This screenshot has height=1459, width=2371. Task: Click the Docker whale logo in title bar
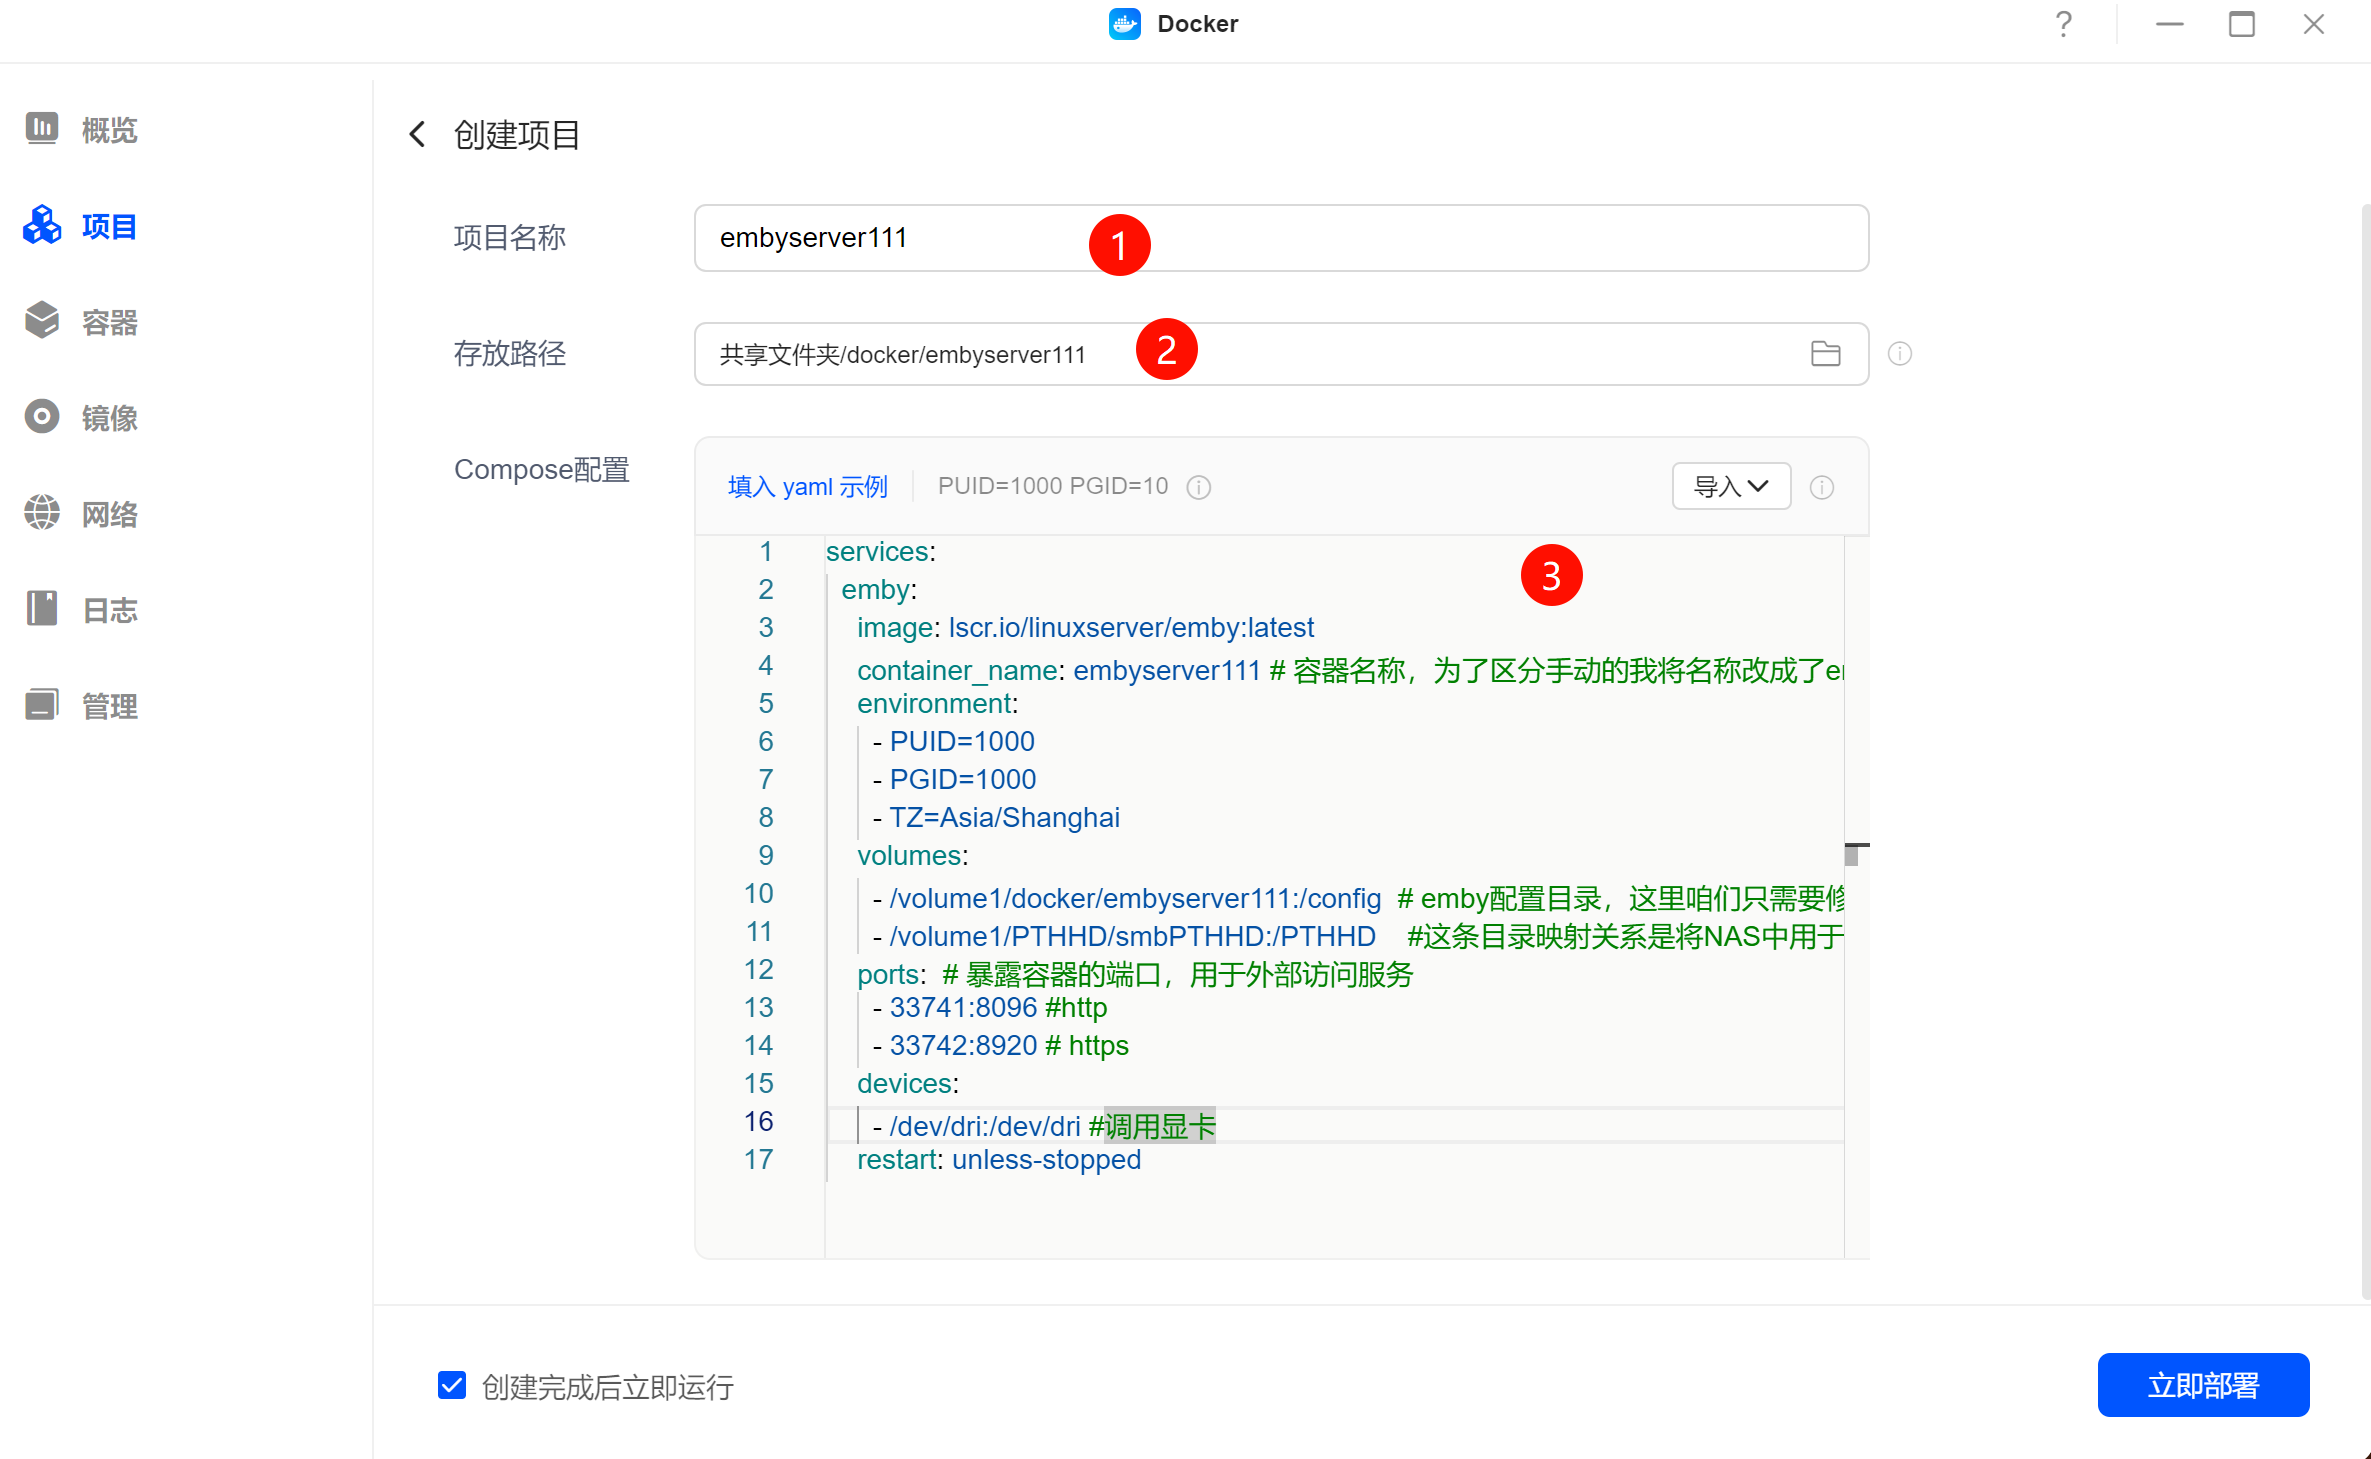(x=1125, y=24)
